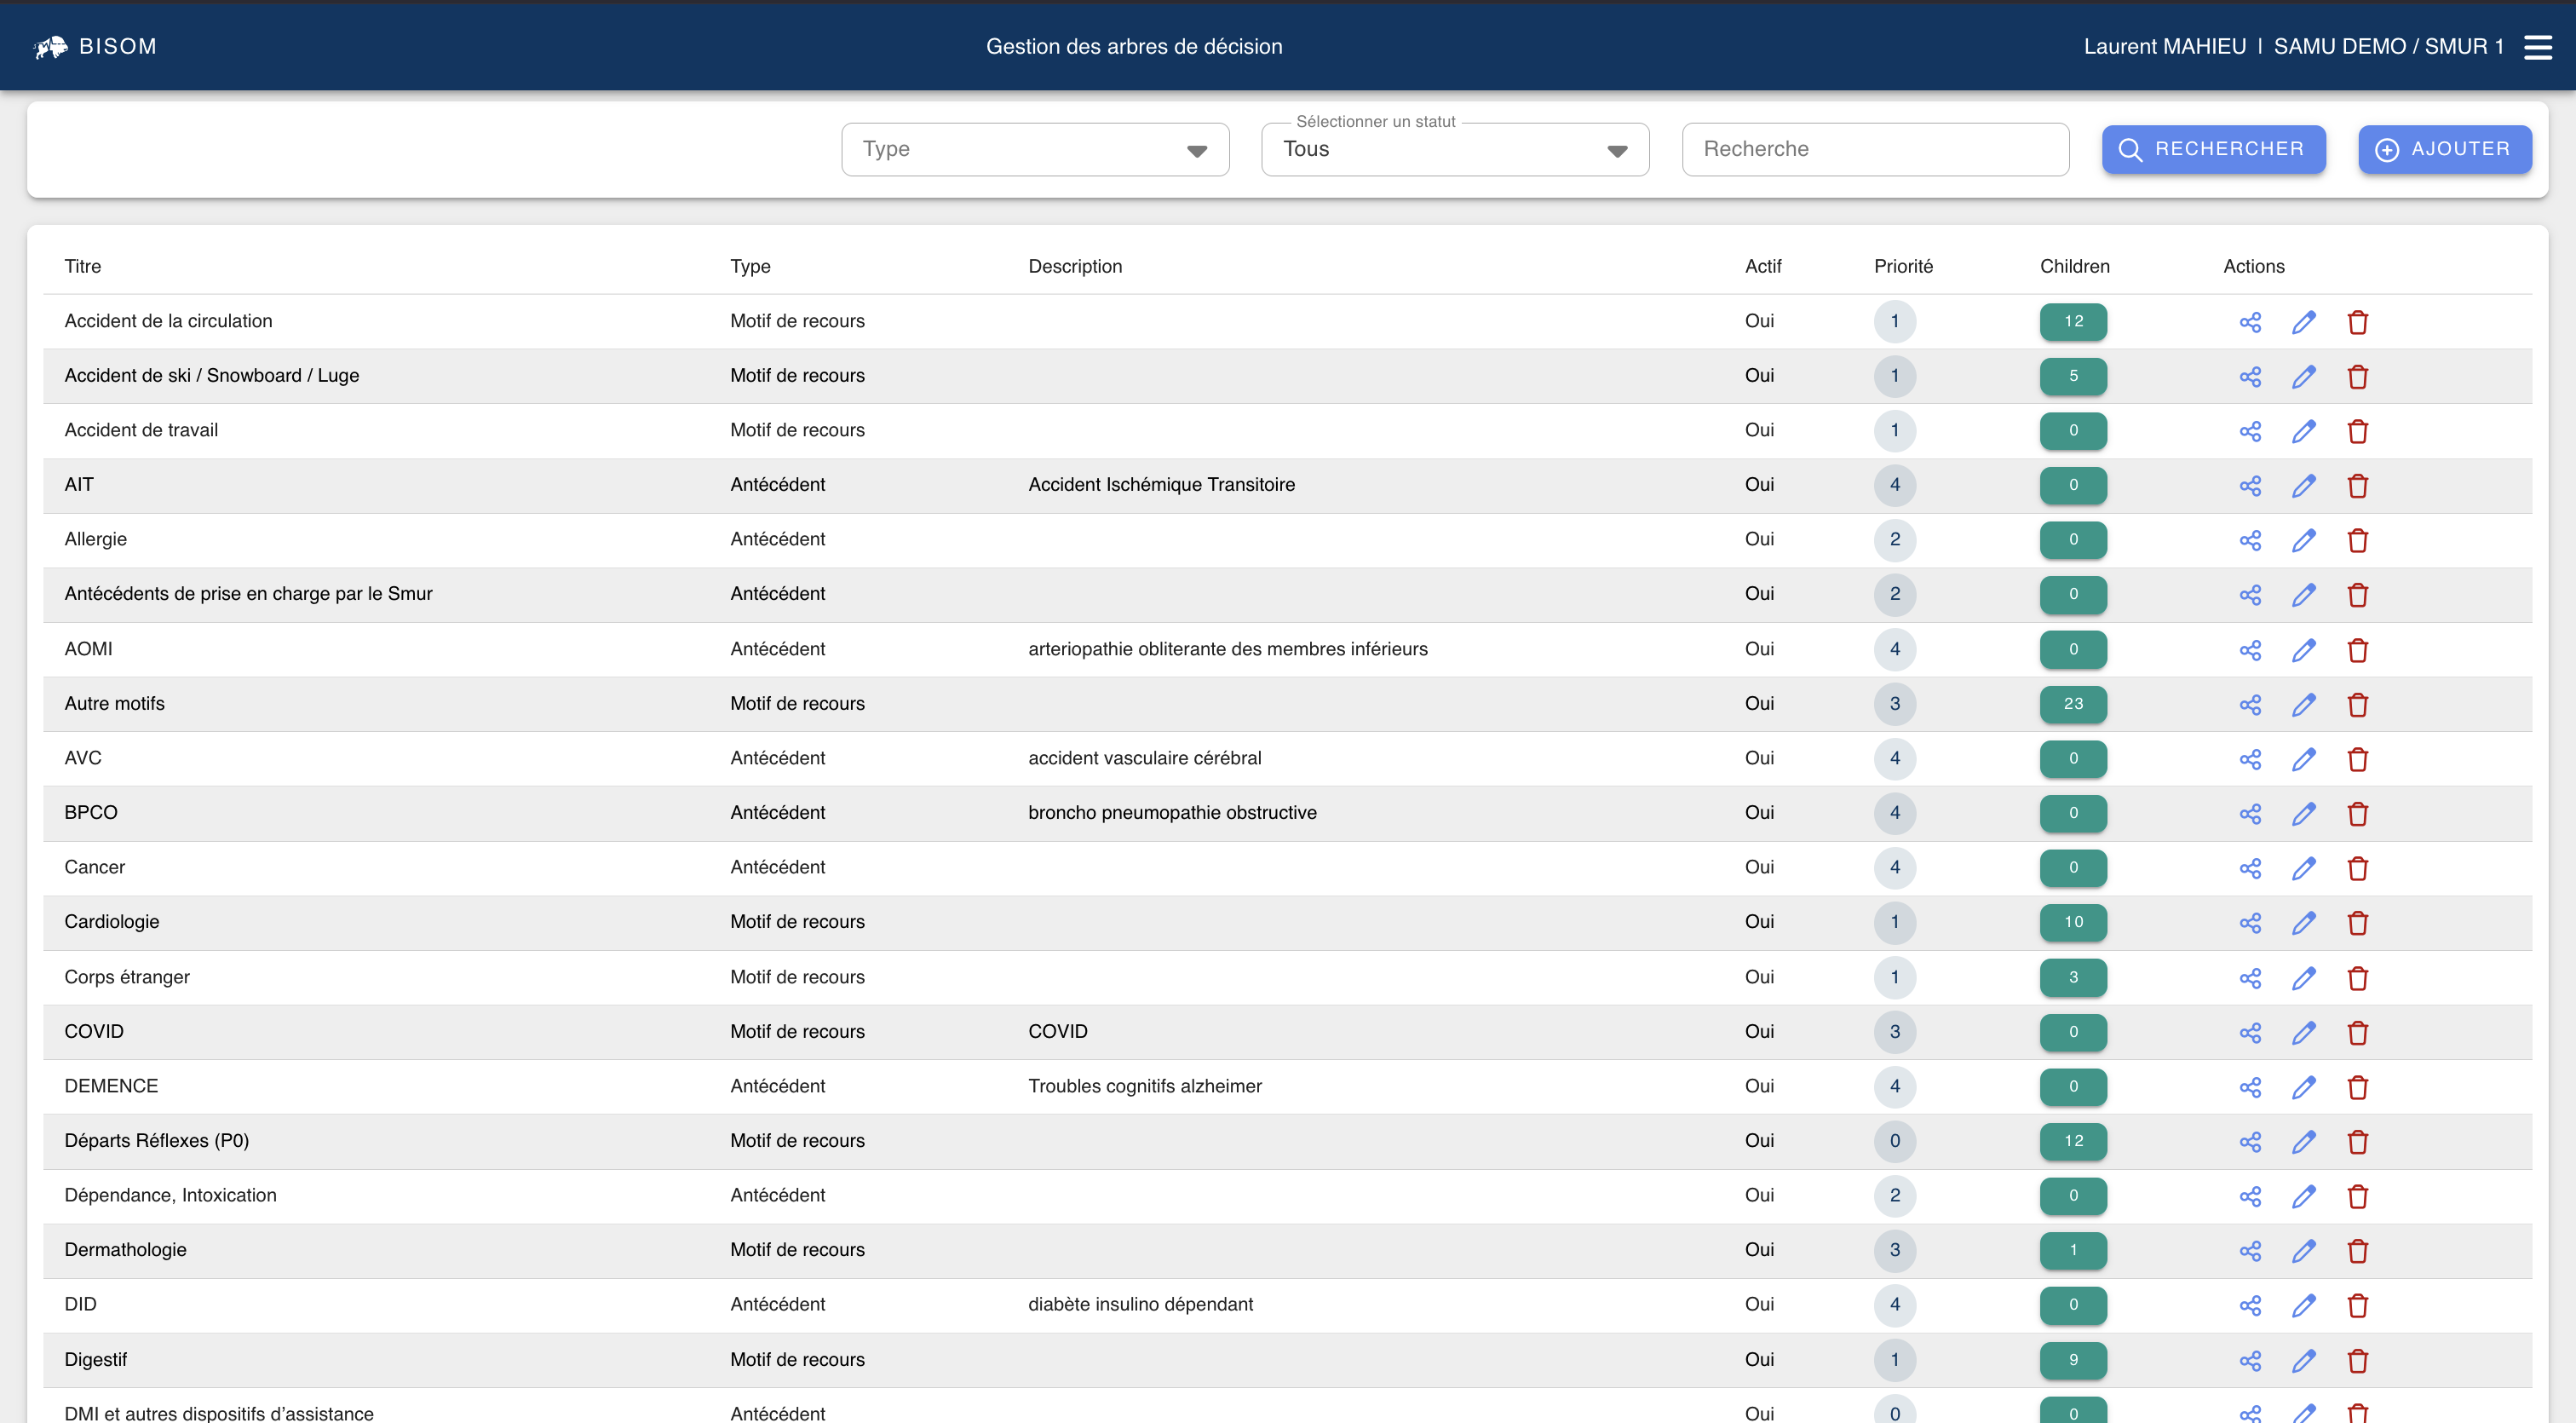Screen dimensions: 2576x1423
Task: Click the Children badge 12 for Départs Réflexes
Action: pyautogui.click(x=2073, y=1141)
